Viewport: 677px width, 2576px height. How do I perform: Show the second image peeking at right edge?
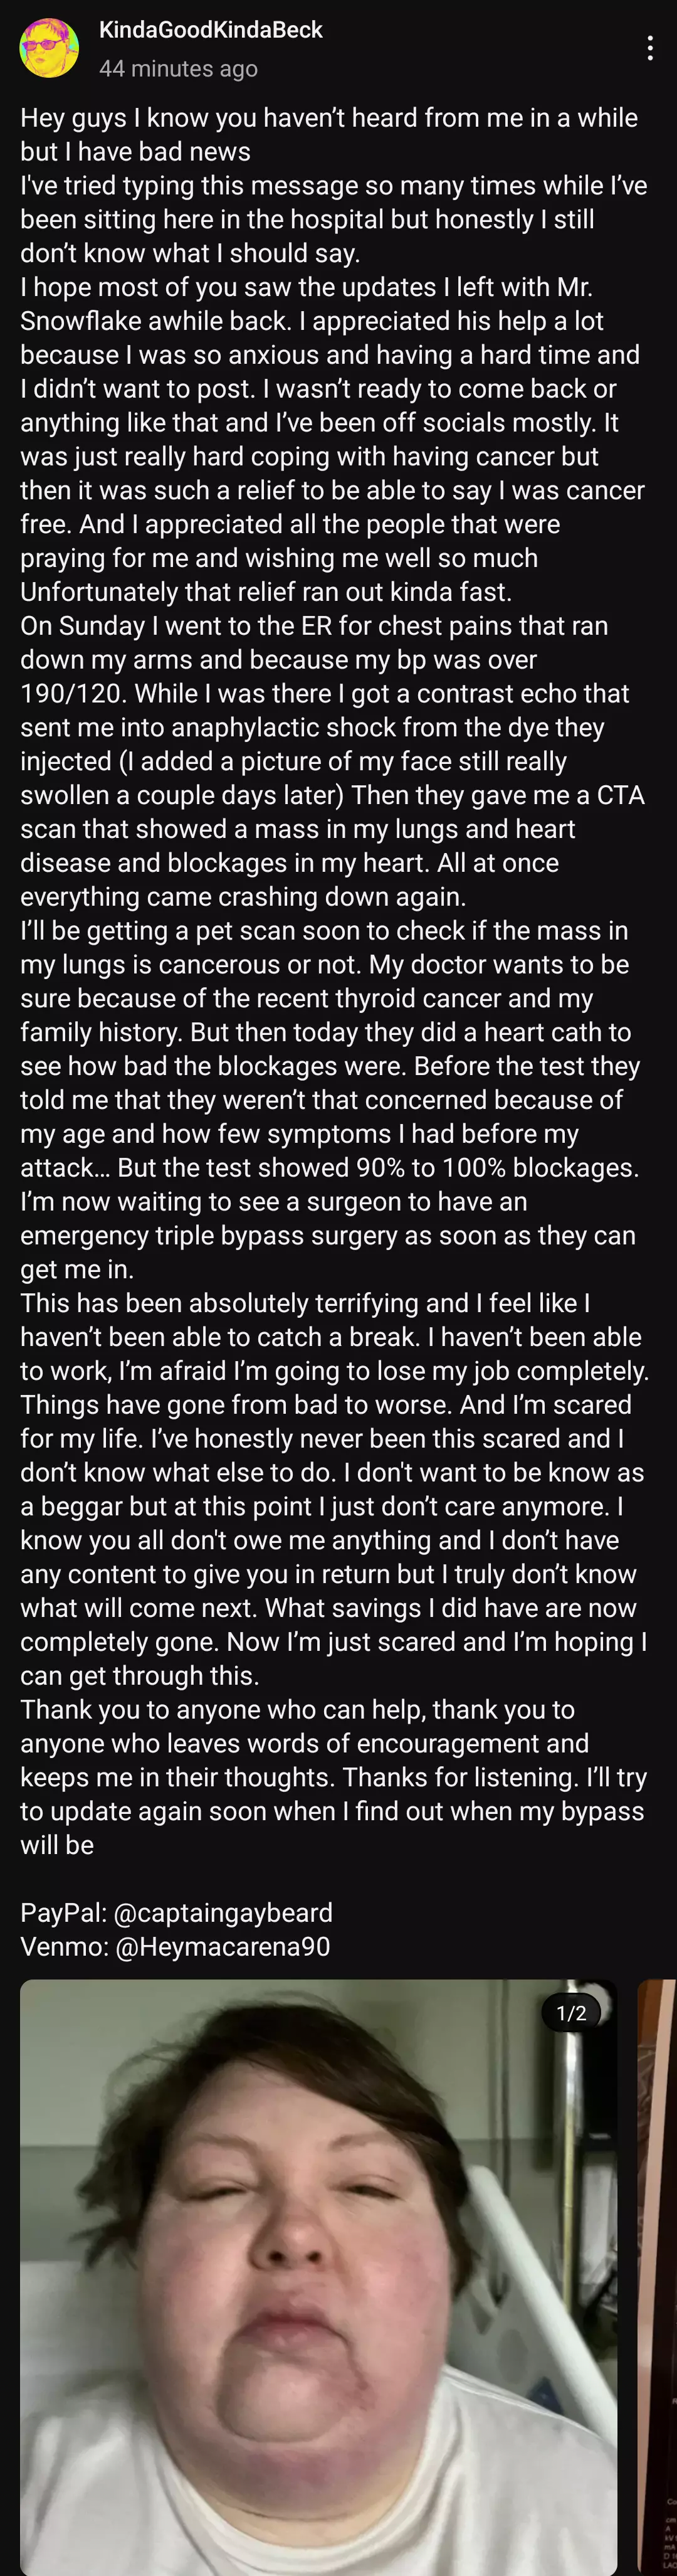(x=657, y=2277)
